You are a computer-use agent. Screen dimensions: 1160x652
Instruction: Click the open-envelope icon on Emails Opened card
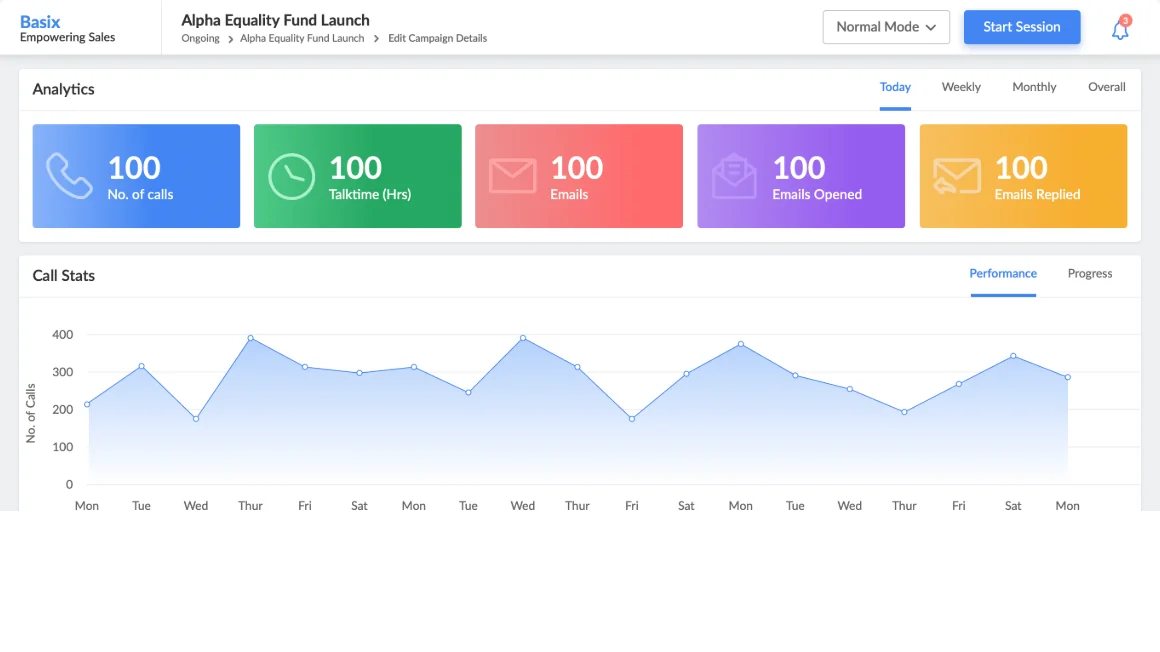(x=735, y=176)
